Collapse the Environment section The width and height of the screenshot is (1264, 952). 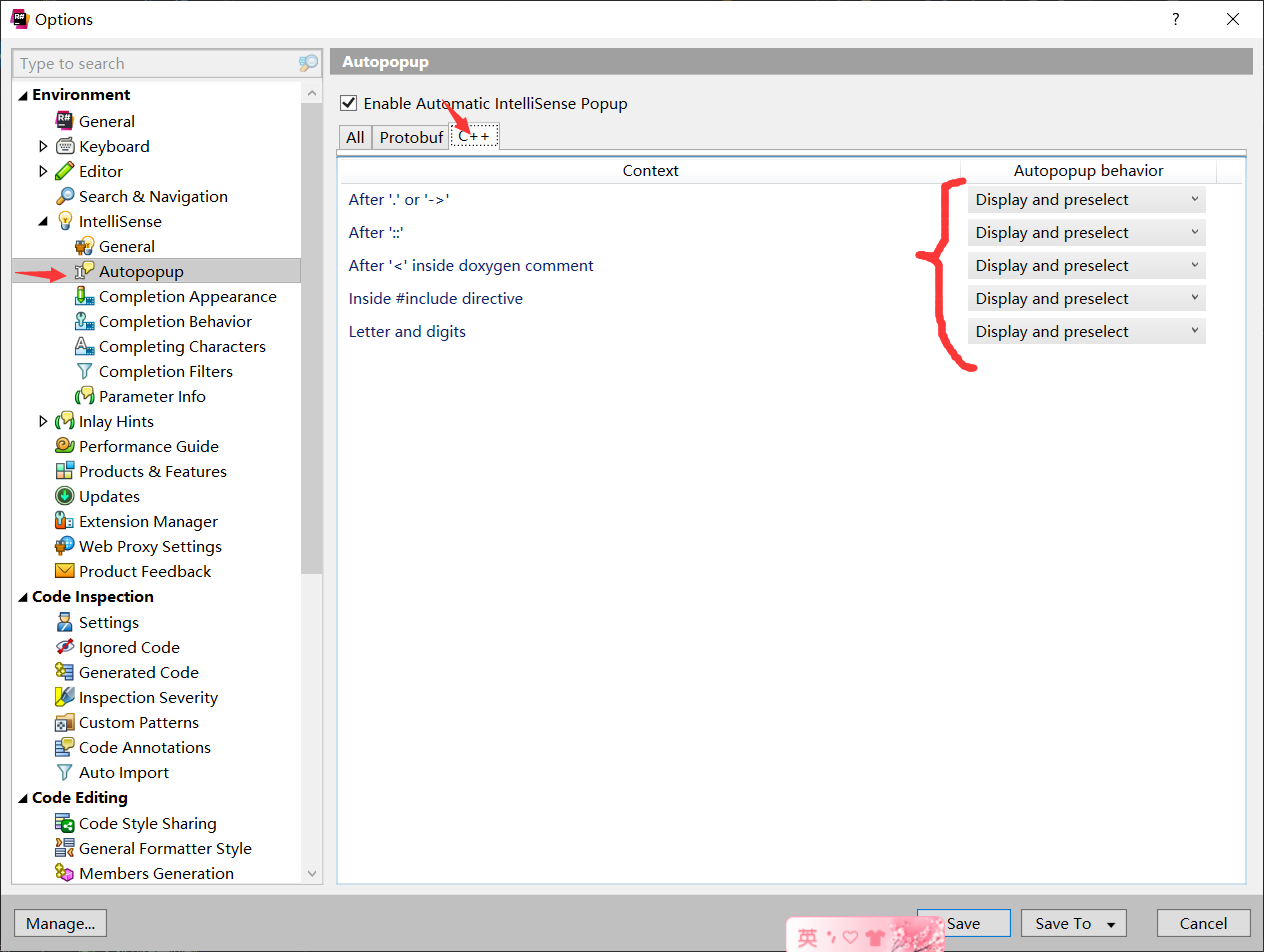click(23, 95)
